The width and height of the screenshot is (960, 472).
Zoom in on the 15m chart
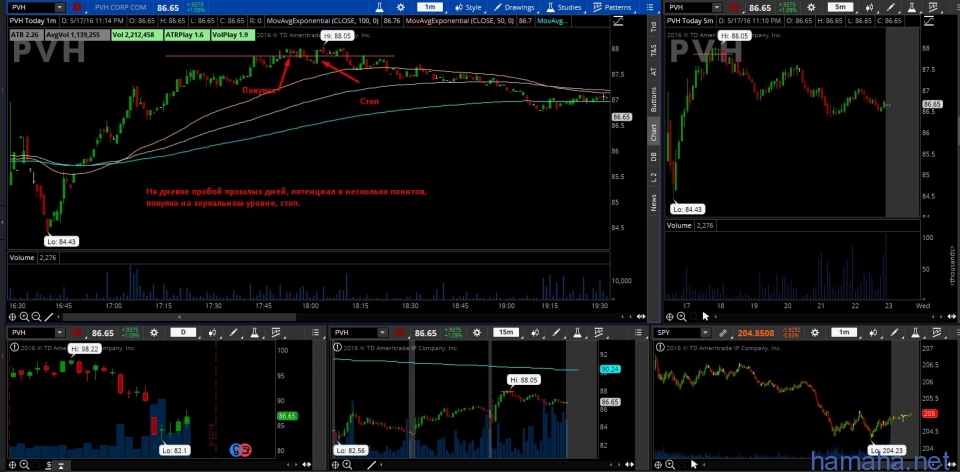tap(347, 465)
